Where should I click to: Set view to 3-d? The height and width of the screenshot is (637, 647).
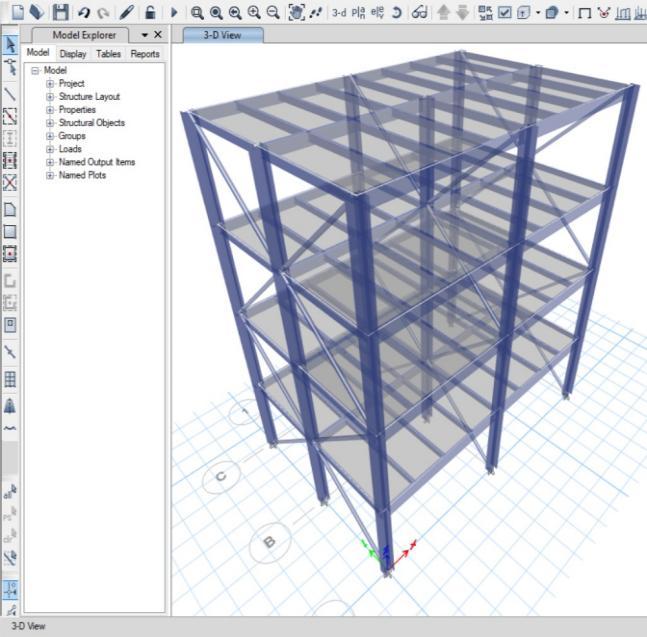(339, 13)
